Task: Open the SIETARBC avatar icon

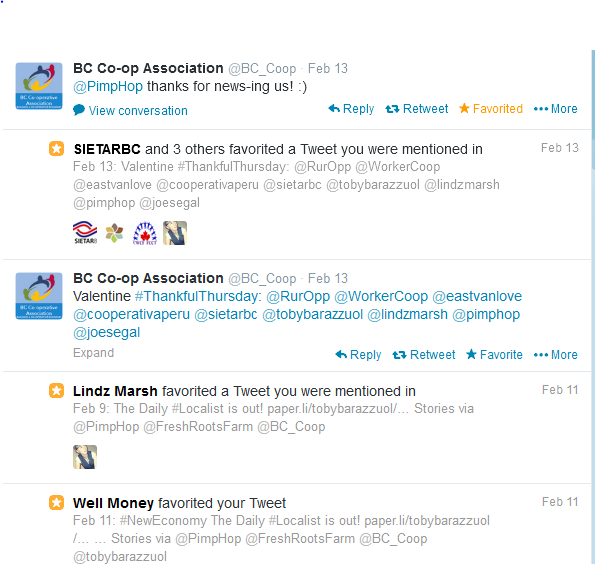Action: pyautogui.click(x=85, y=233)
